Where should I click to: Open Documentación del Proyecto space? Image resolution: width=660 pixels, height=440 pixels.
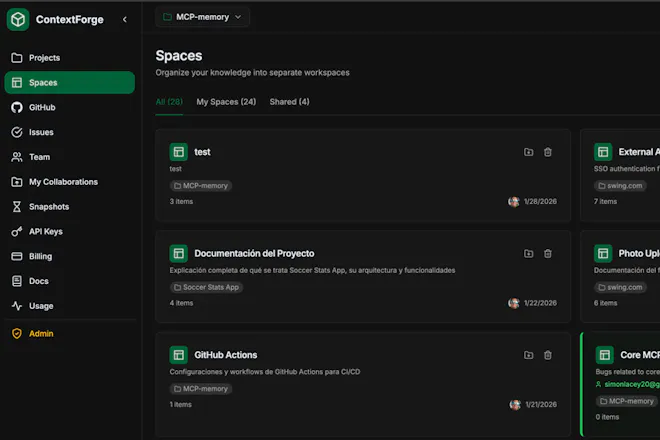(254, 253)
